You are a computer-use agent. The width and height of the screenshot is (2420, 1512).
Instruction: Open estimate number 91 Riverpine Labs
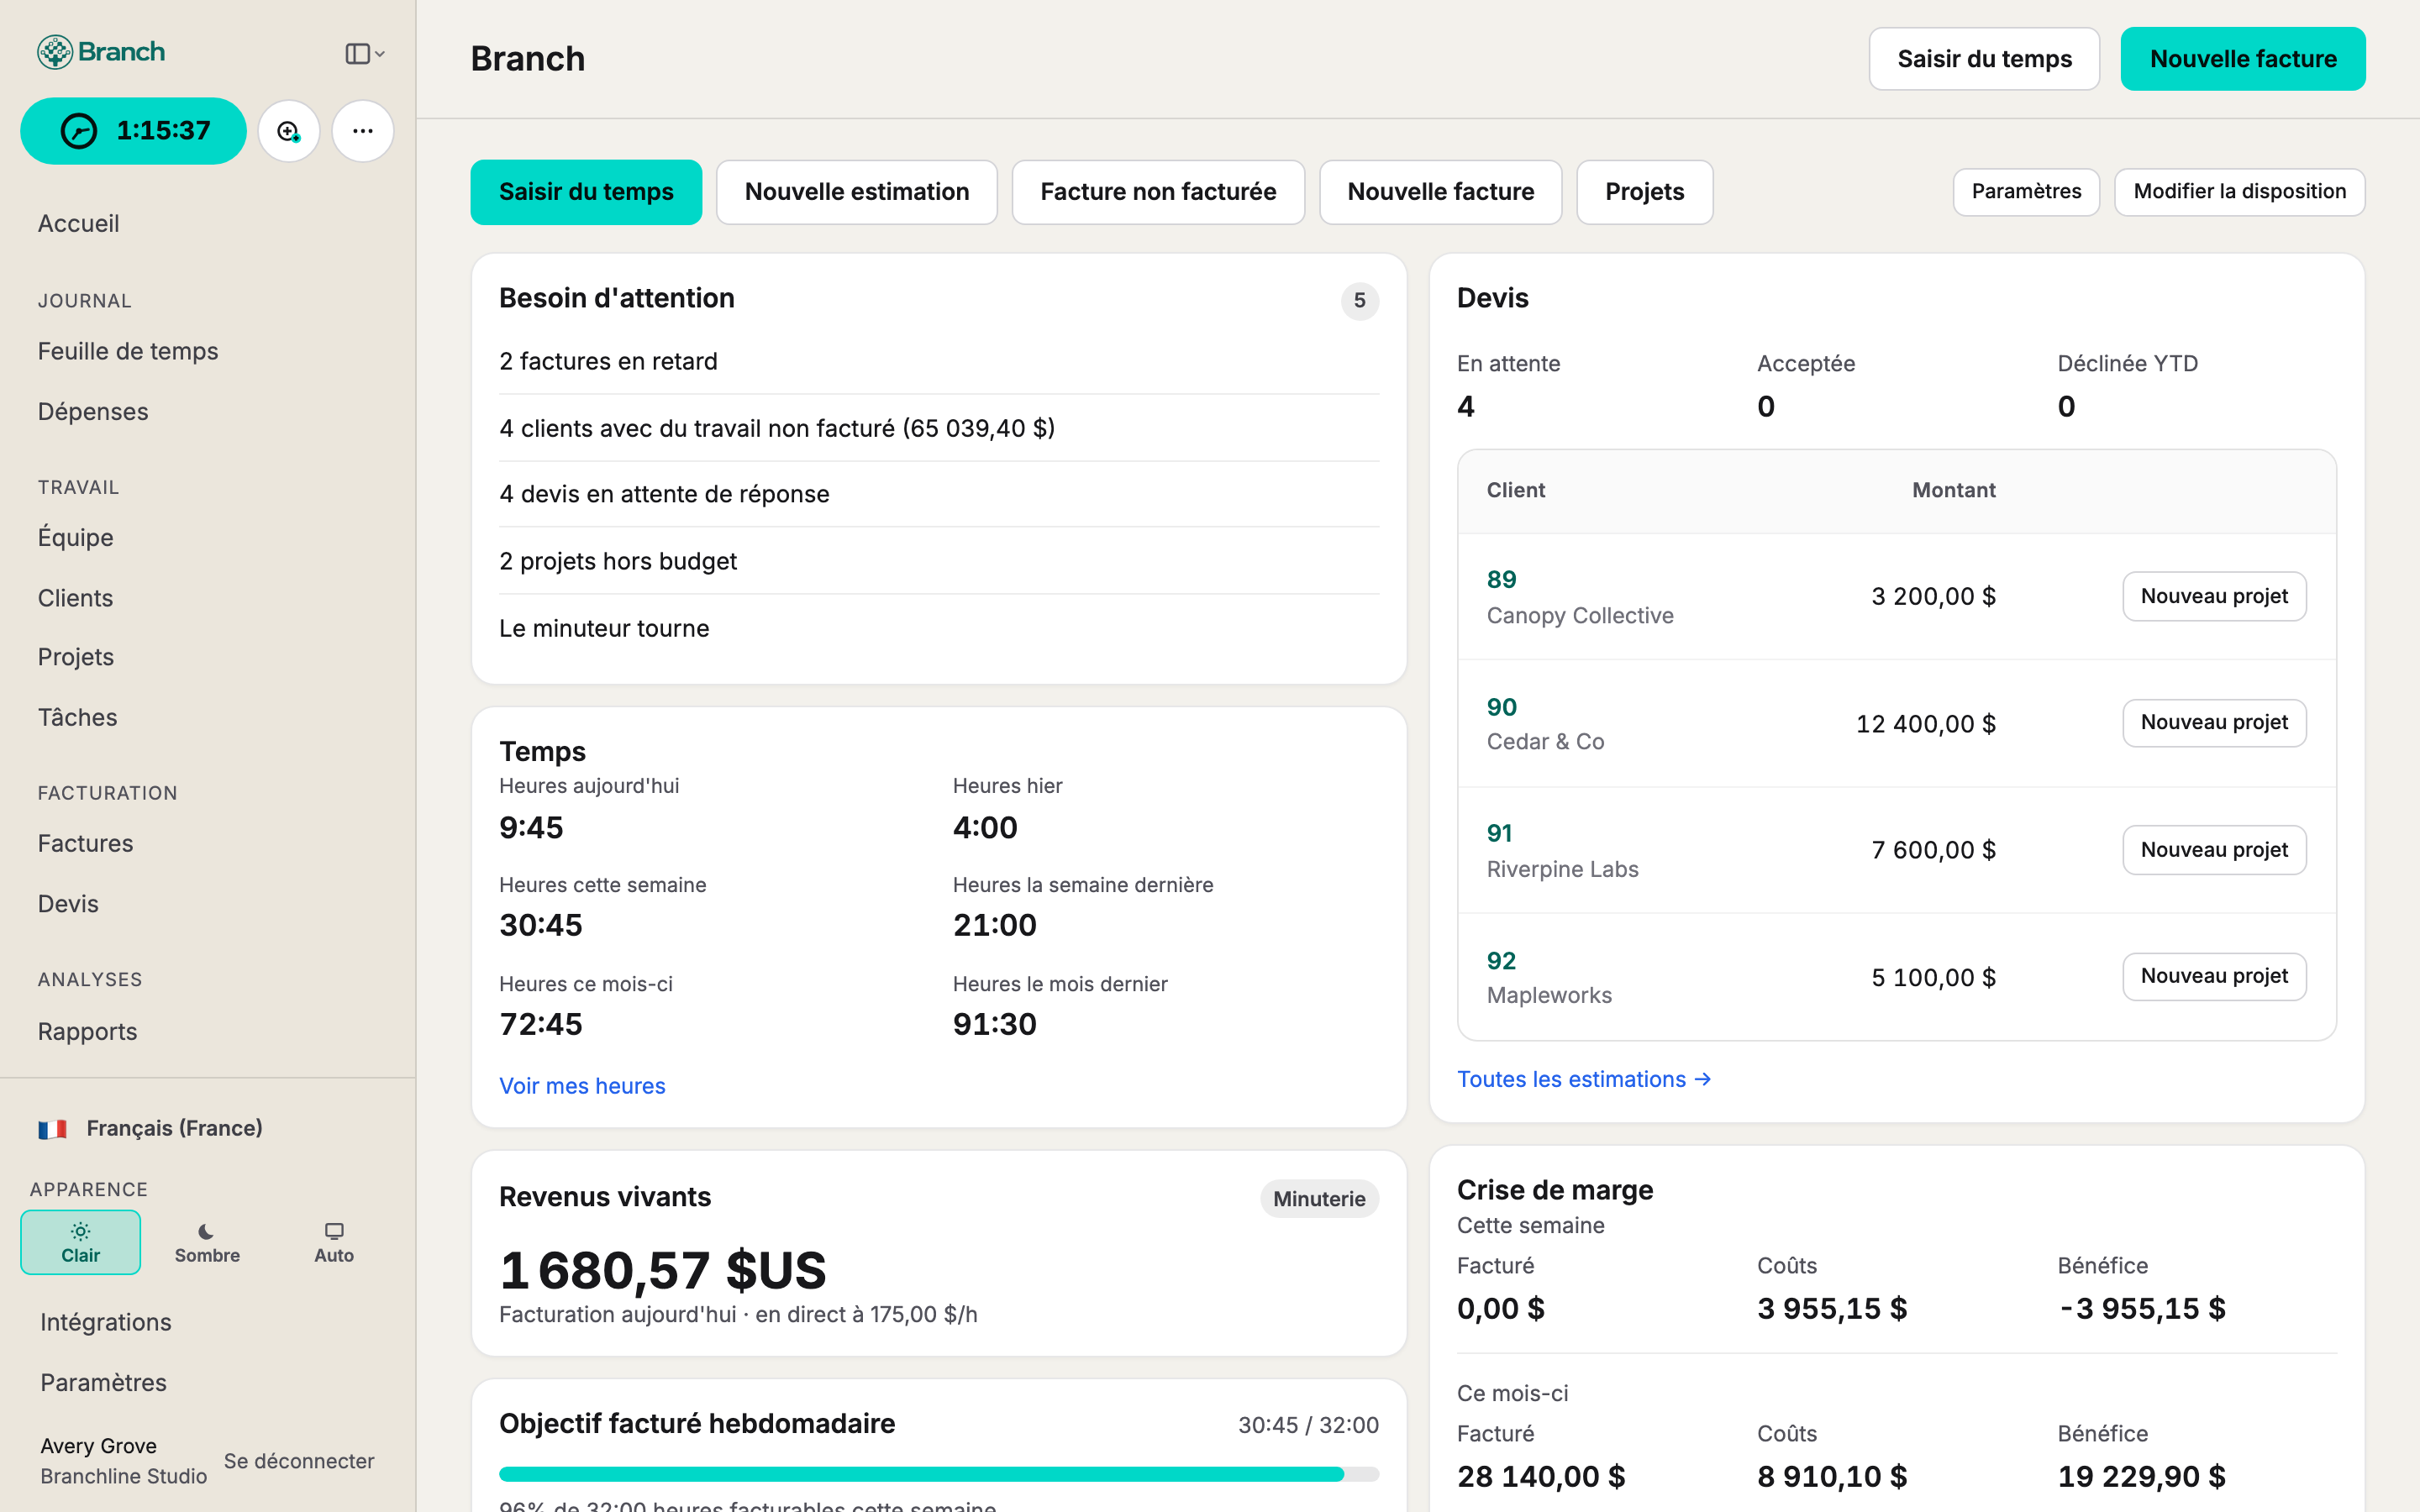click(x=1499, y=834)
